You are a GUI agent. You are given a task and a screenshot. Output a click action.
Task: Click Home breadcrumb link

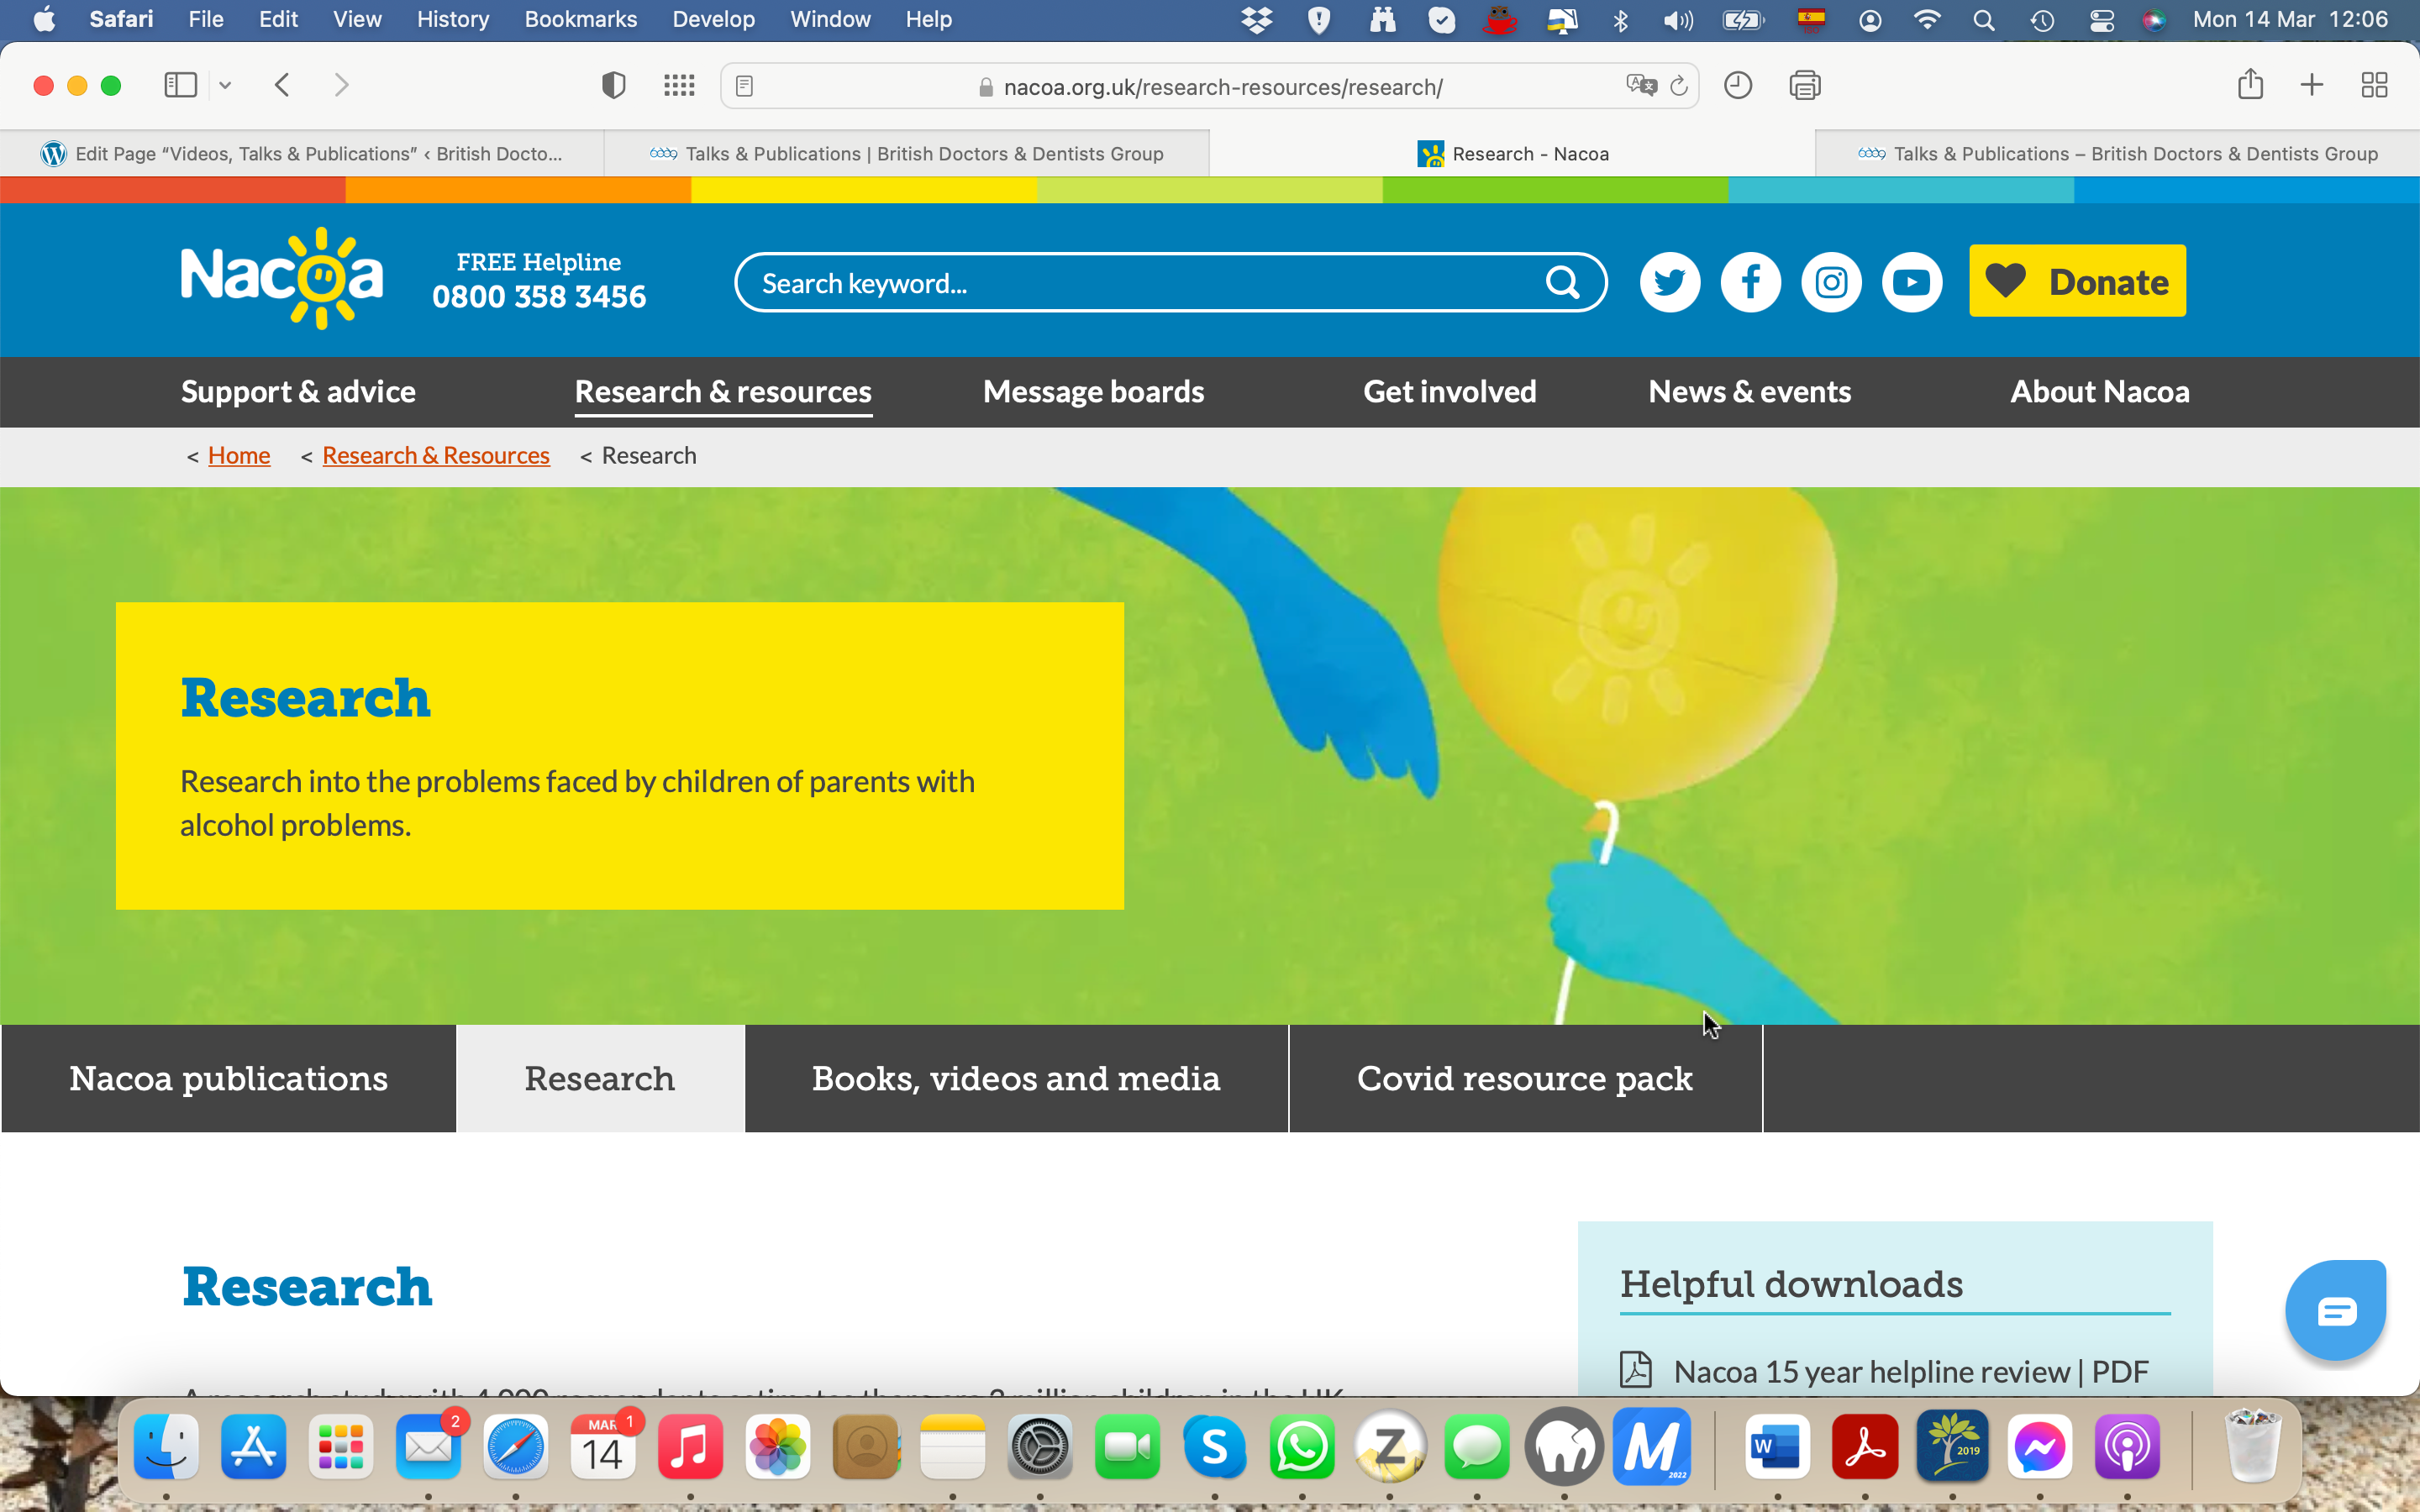point(239,456)
